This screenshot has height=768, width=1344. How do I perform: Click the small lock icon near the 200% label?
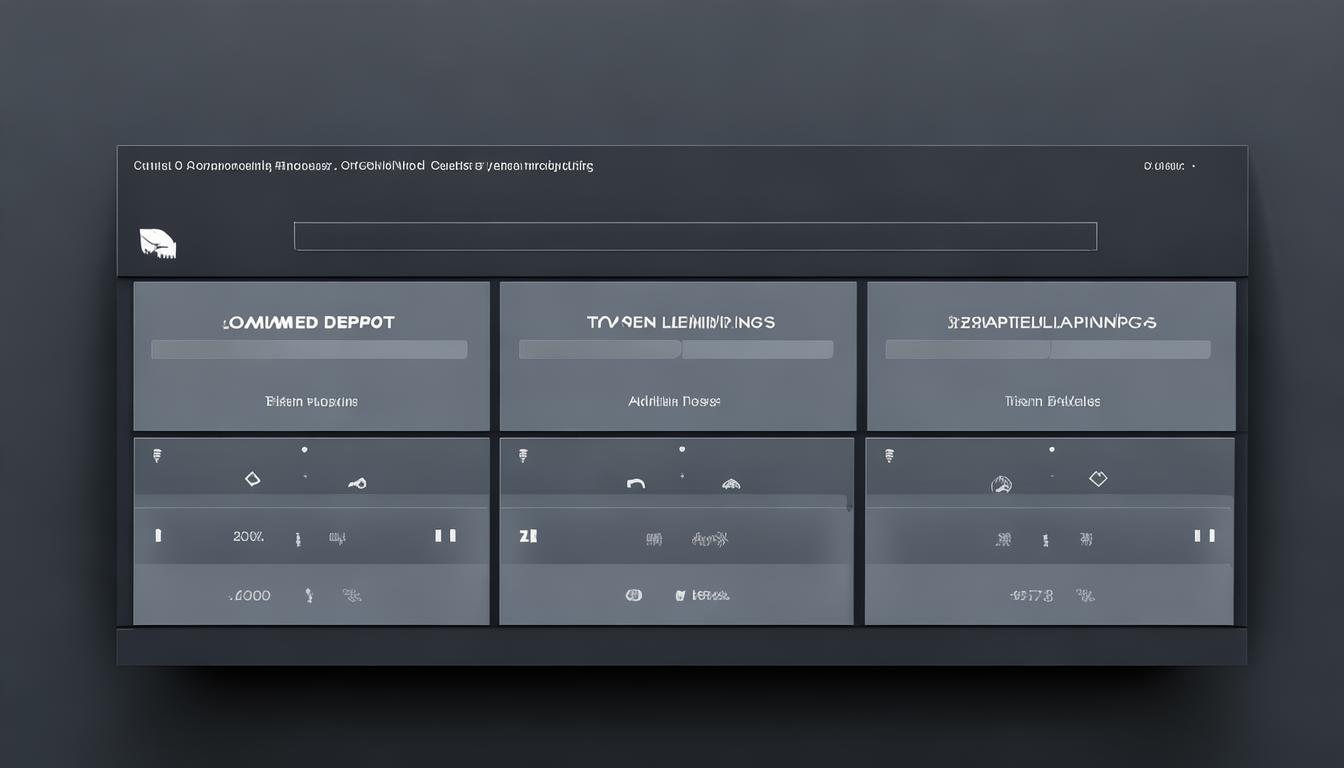[x=297, y=537]
